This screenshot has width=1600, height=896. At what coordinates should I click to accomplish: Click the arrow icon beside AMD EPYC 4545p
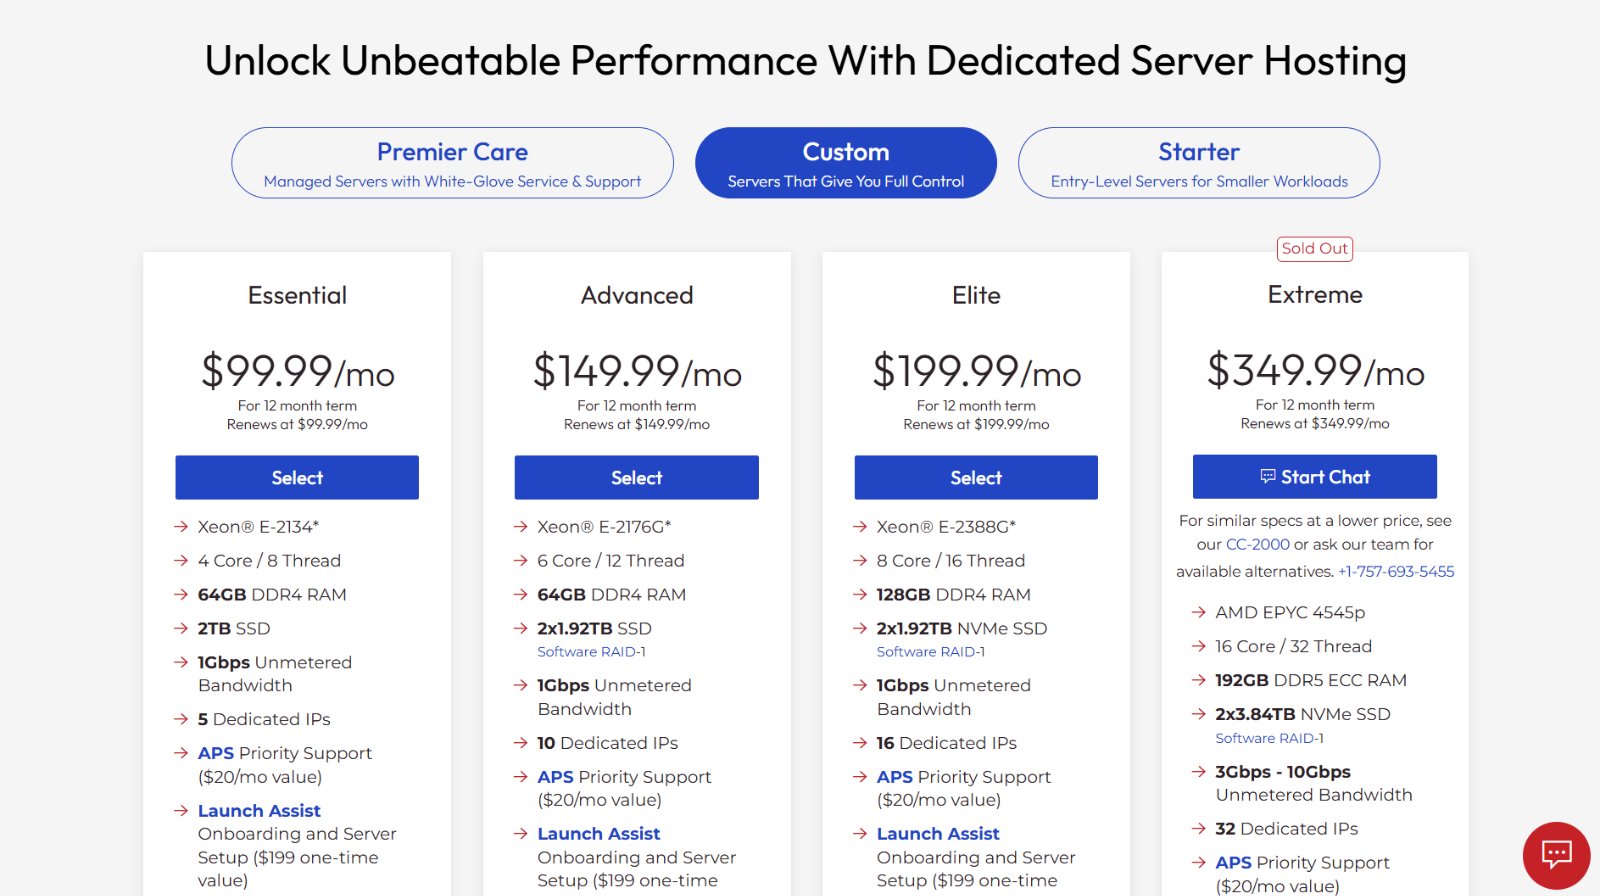click(1199, 612)
